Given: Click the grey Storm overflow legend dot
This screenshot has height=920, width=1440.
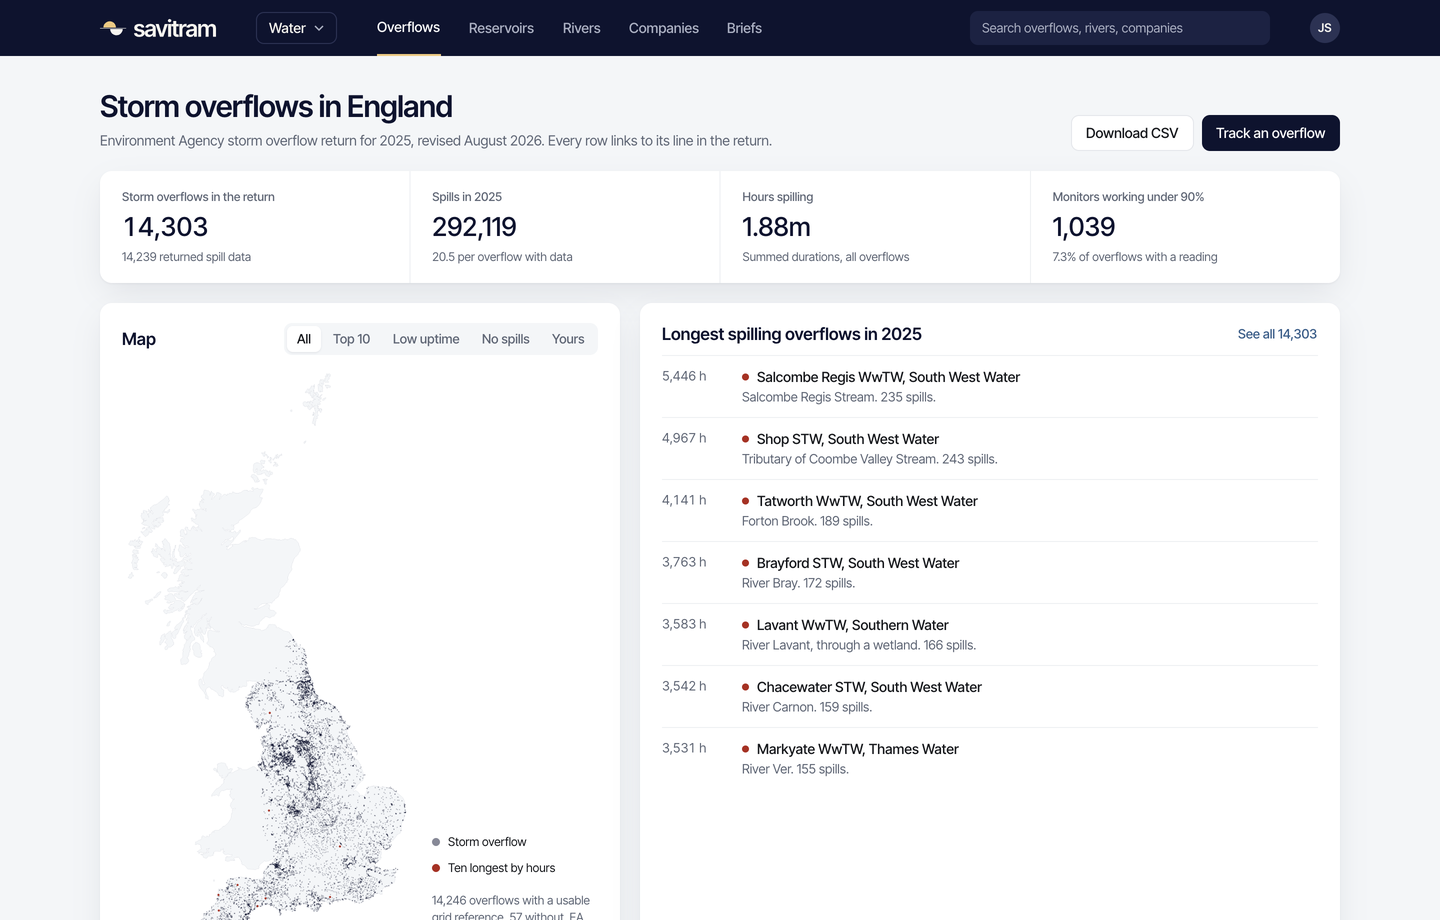Looking at the screenshot, I should 436,842.
